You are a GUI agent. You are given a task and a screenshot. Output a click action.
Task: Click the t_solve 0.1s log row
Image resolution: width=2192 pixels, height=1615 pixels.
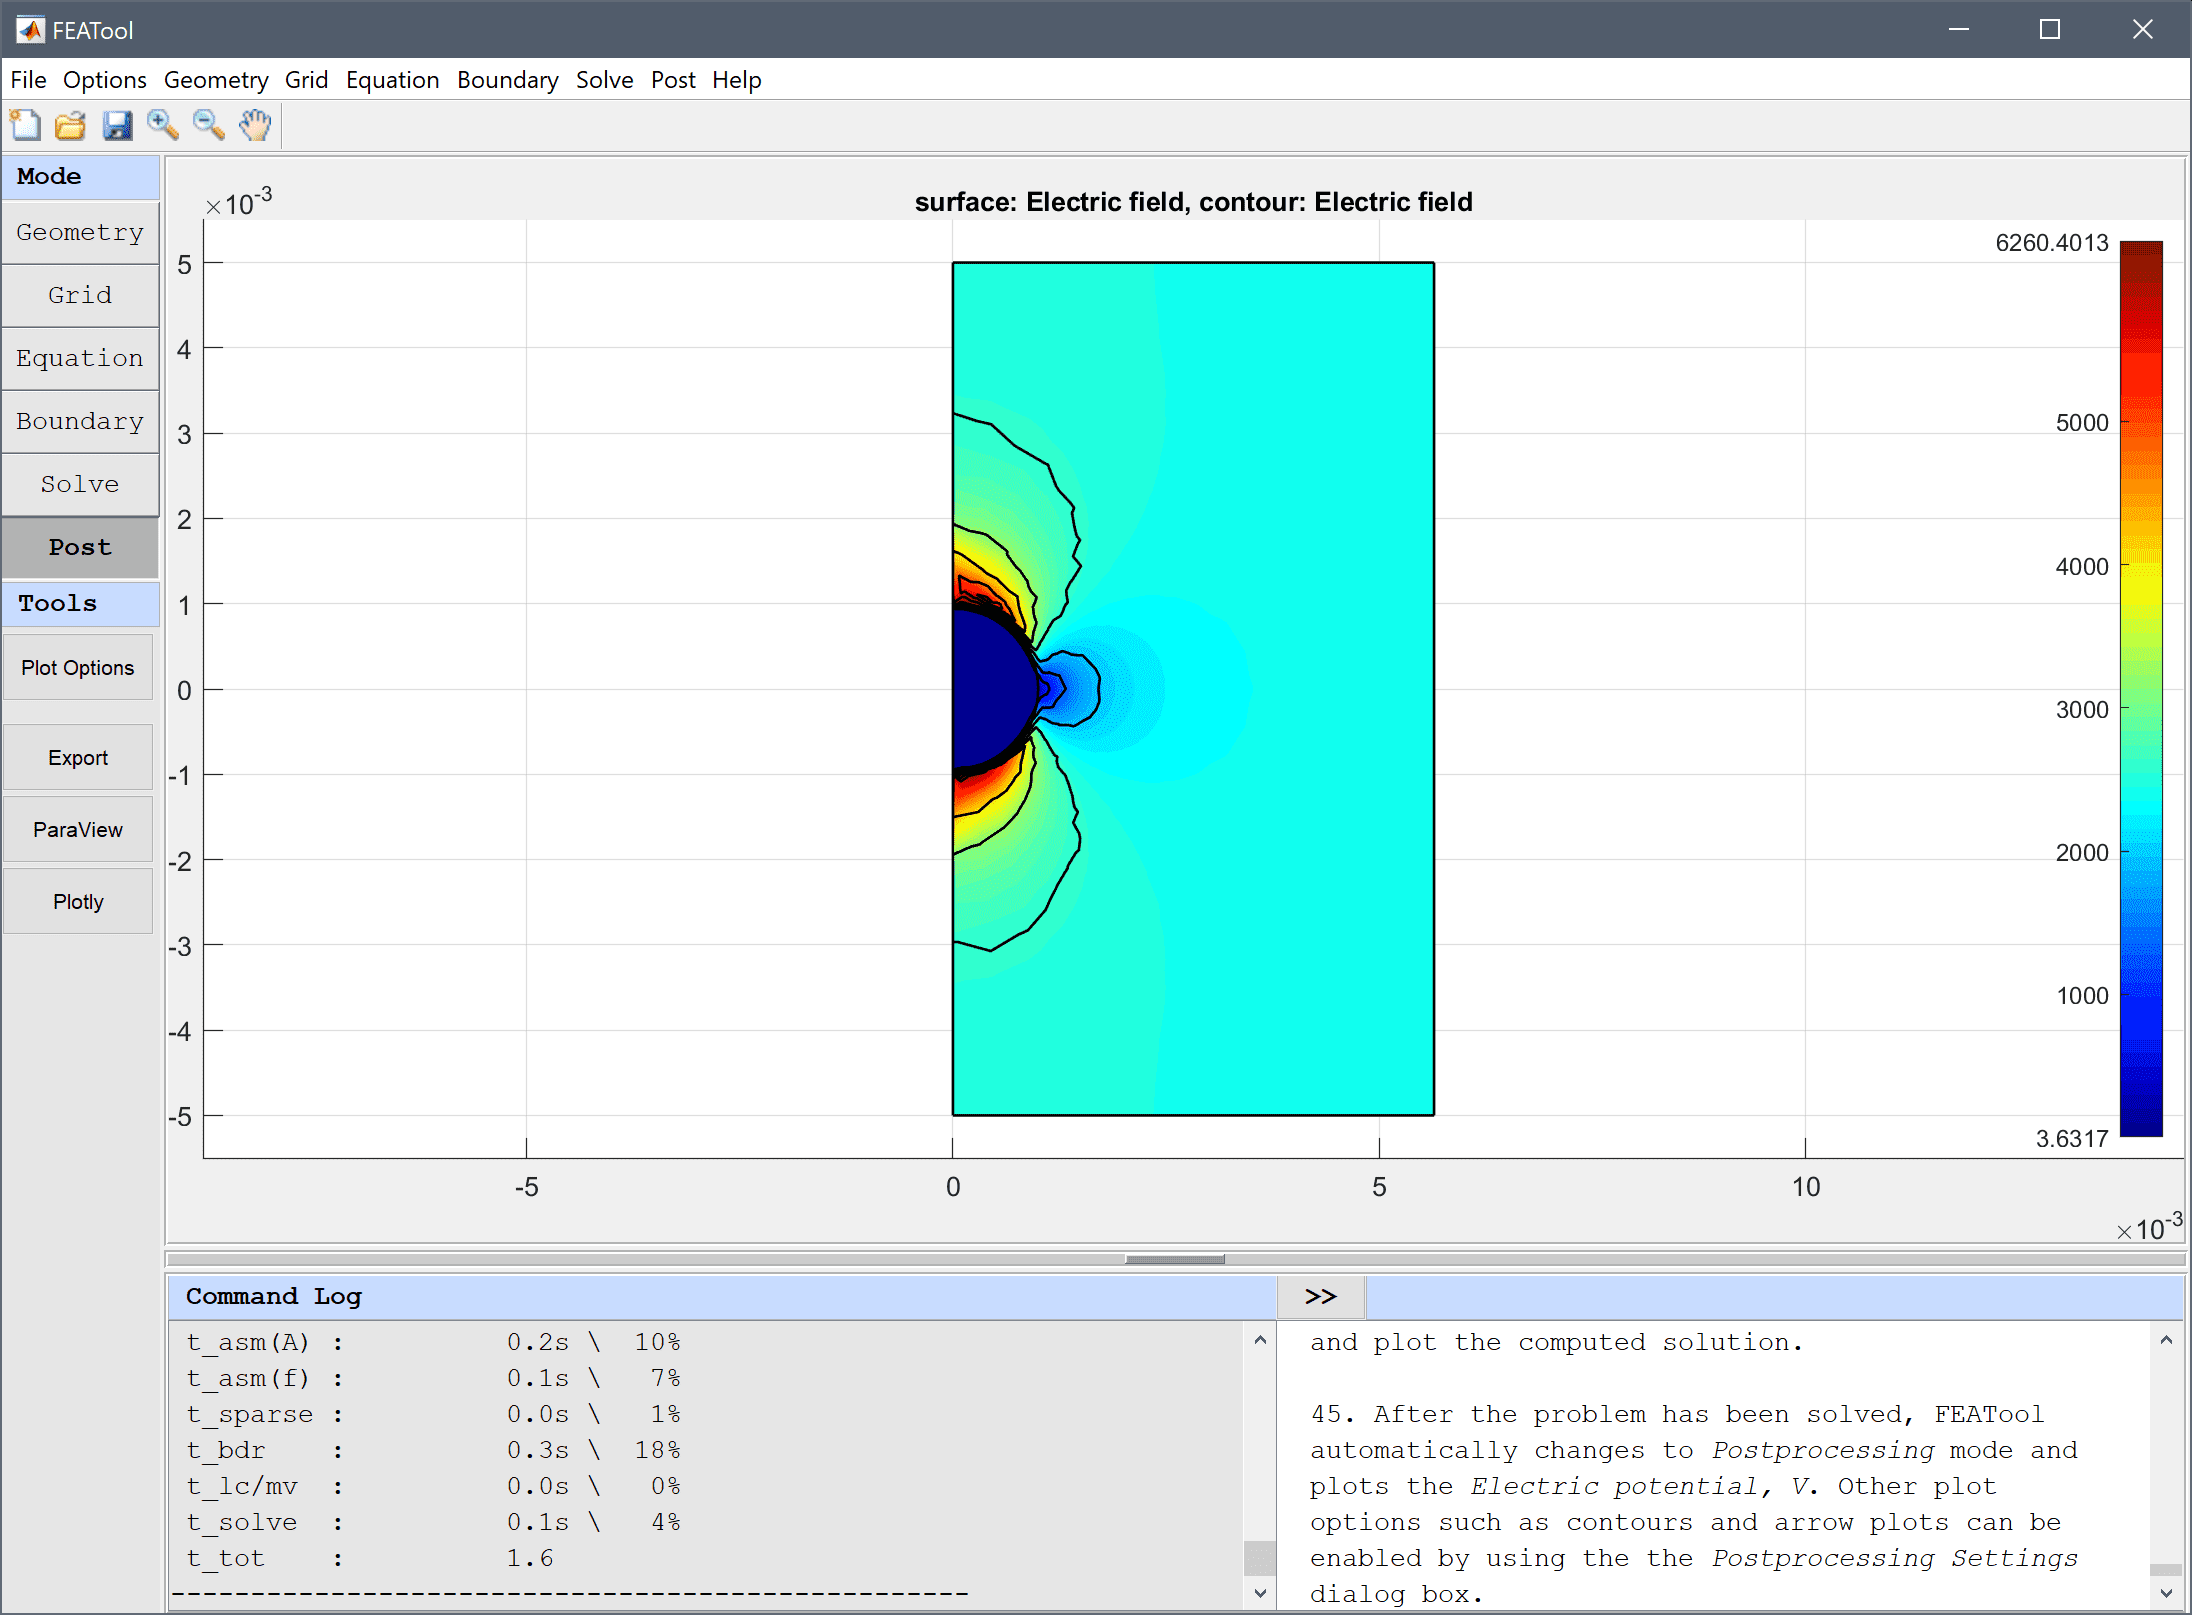[433, 1522]
